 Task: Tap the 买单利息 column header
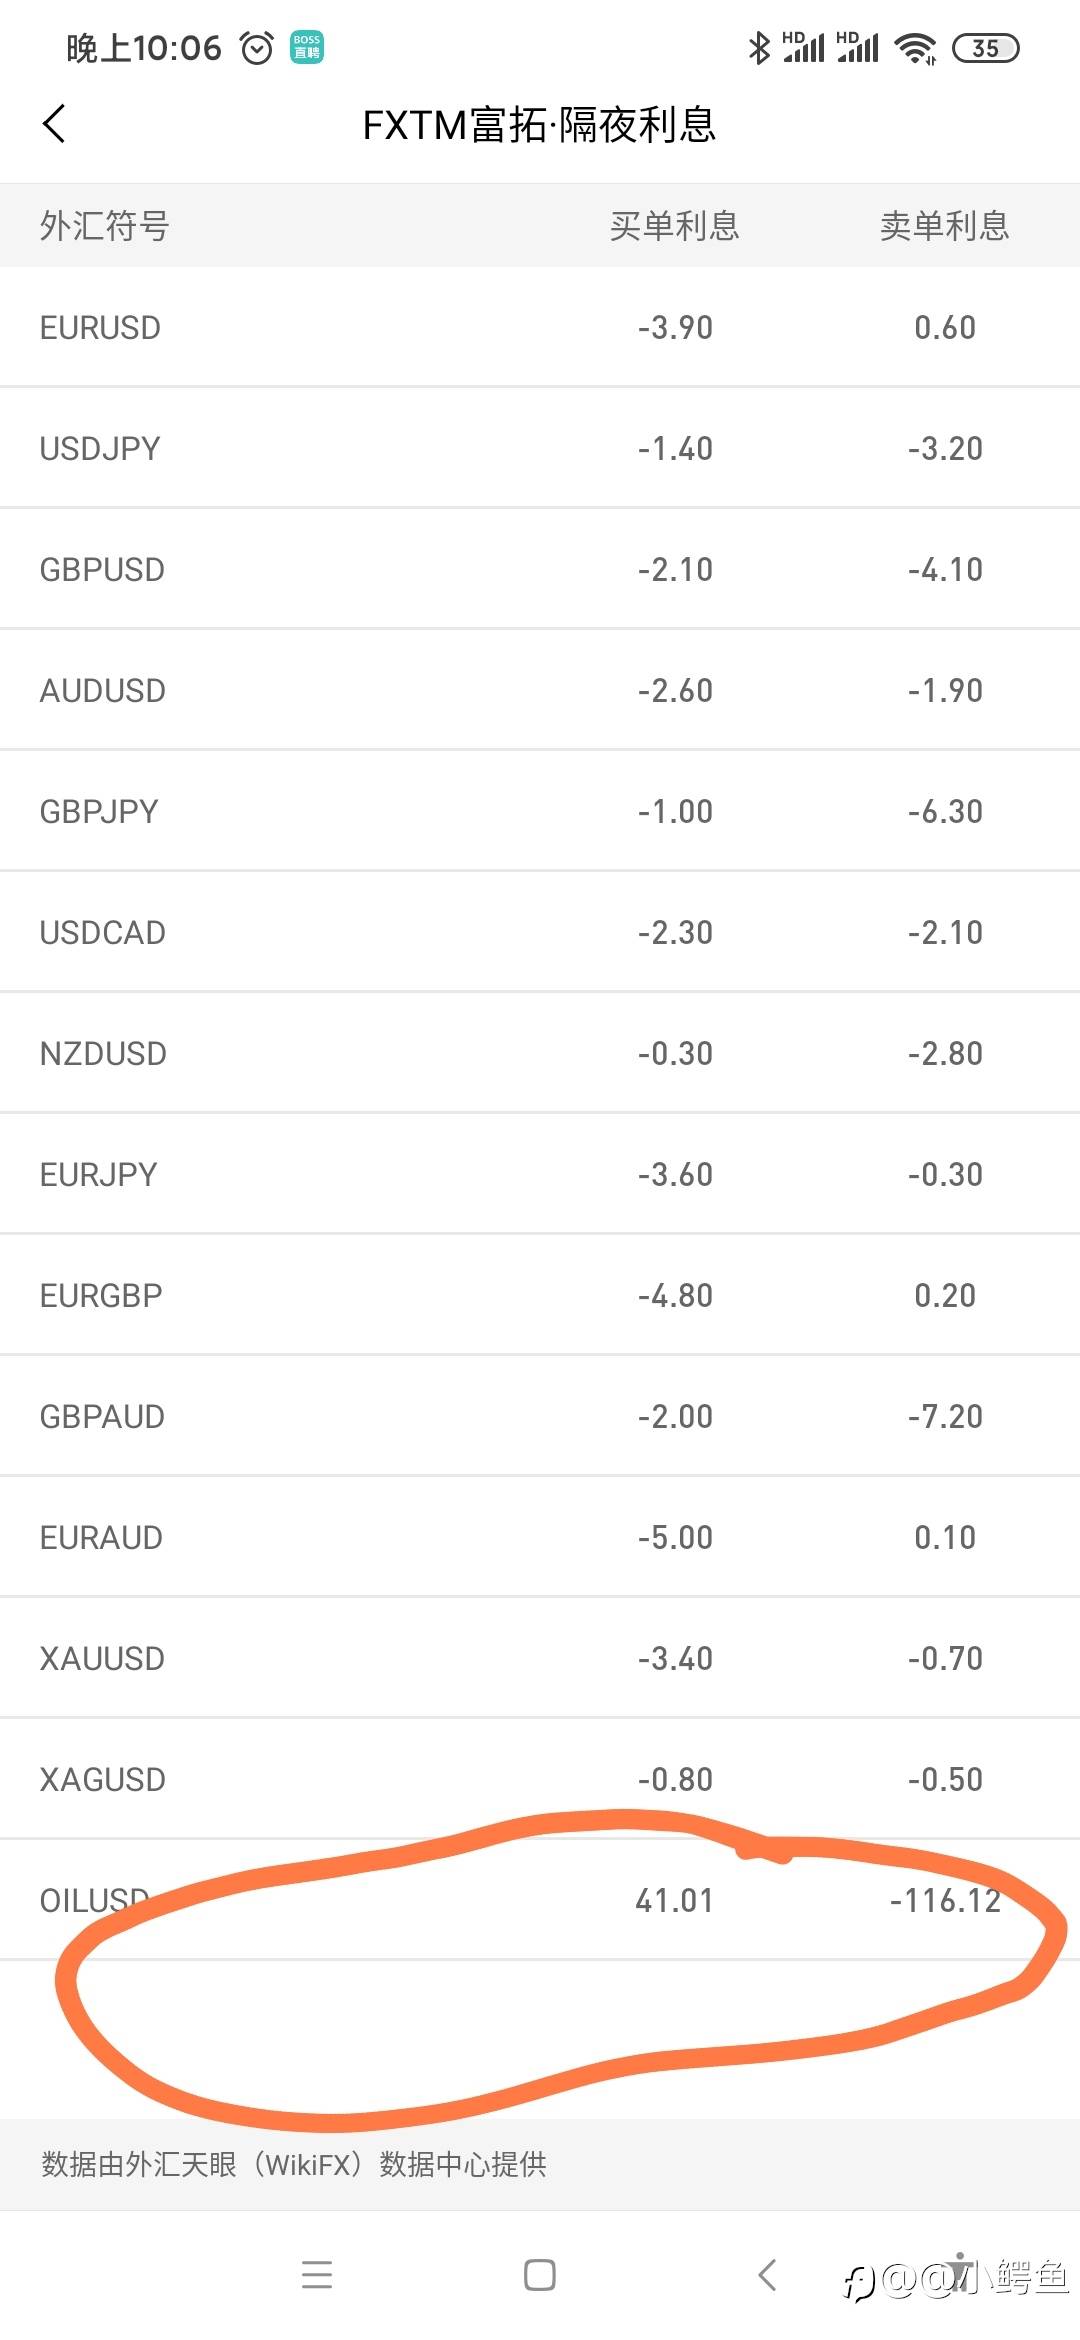pos(675,226)
